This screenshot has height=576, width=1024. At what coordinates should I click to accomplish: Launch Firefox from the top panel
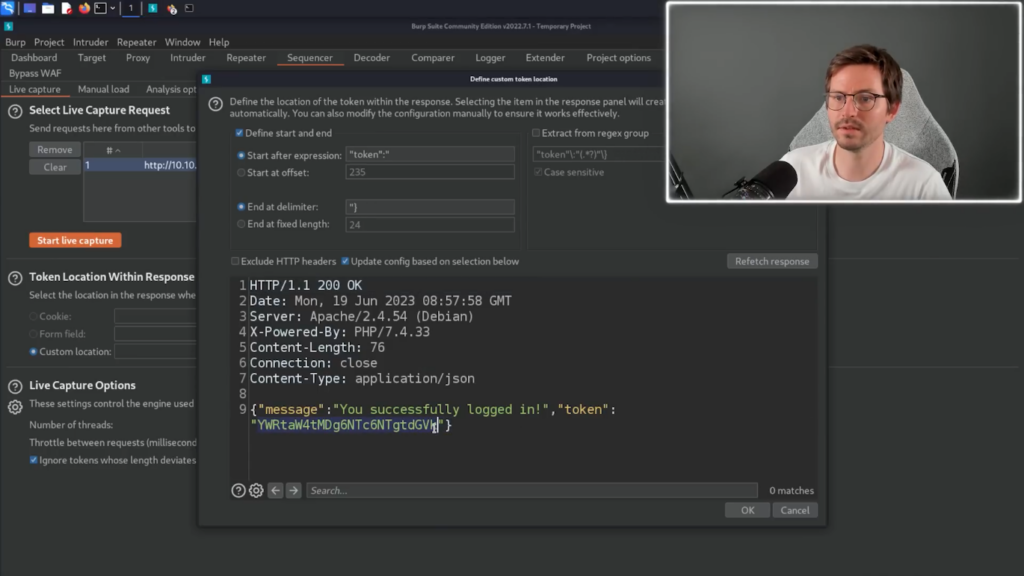(84, 8)
